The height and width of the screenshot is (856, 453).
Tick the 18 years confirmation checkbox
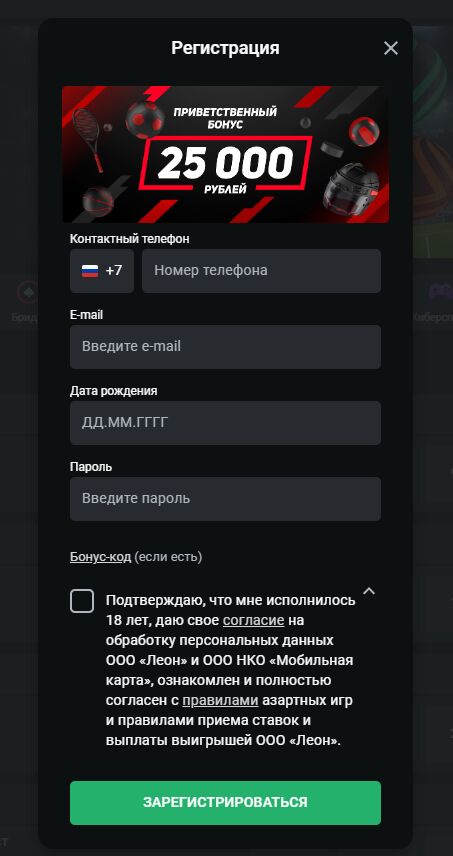pos(82,601)
